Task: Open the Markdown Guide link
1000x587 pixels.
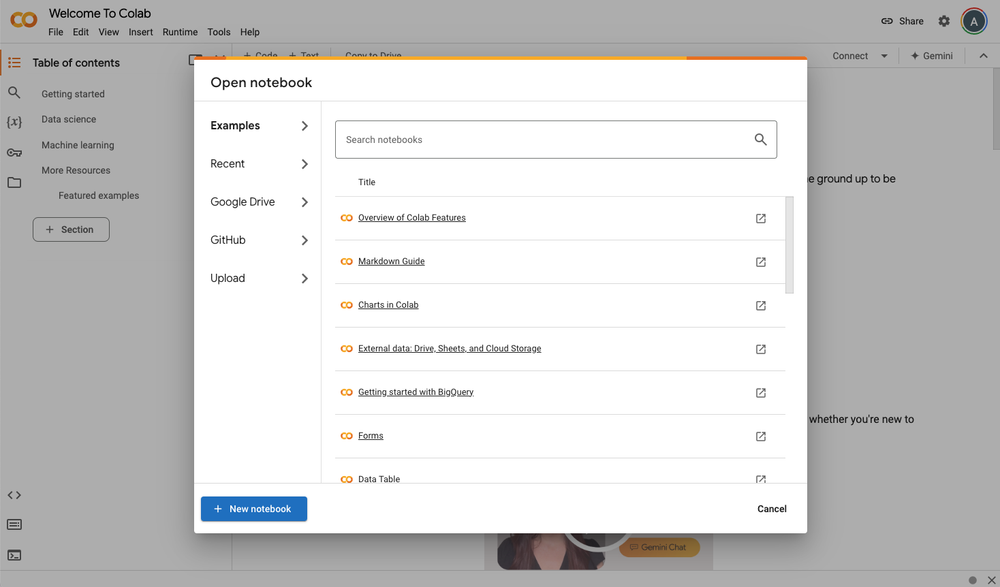Action: (392, 262)
